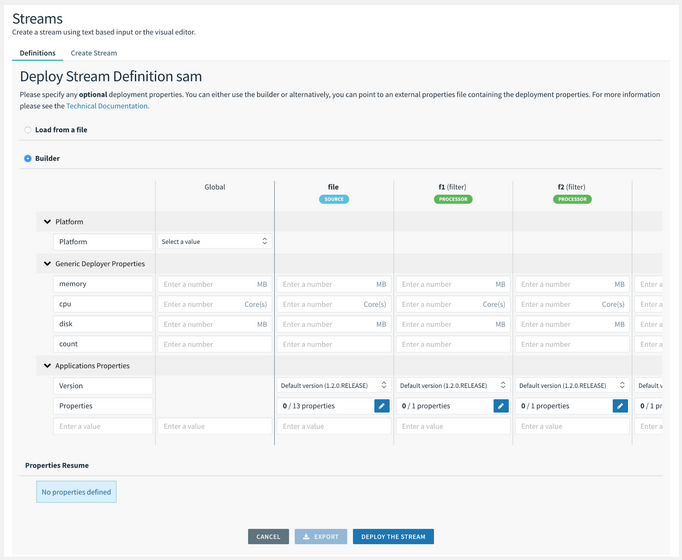
Task: Open the Technical Documentation link
Action: pos(107,106)
